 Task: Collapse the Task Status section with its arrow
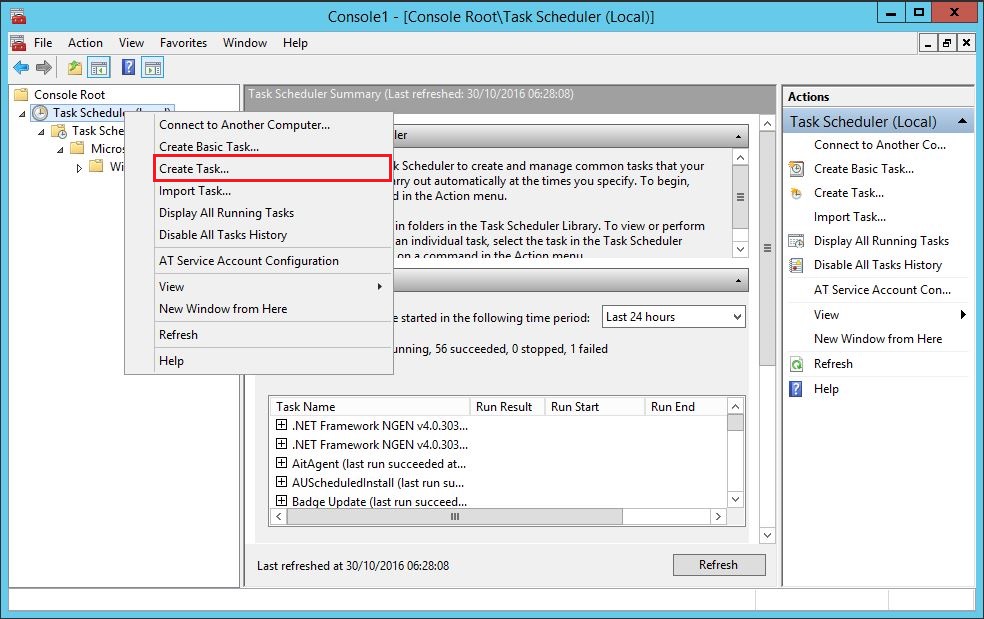click(738, 281)
